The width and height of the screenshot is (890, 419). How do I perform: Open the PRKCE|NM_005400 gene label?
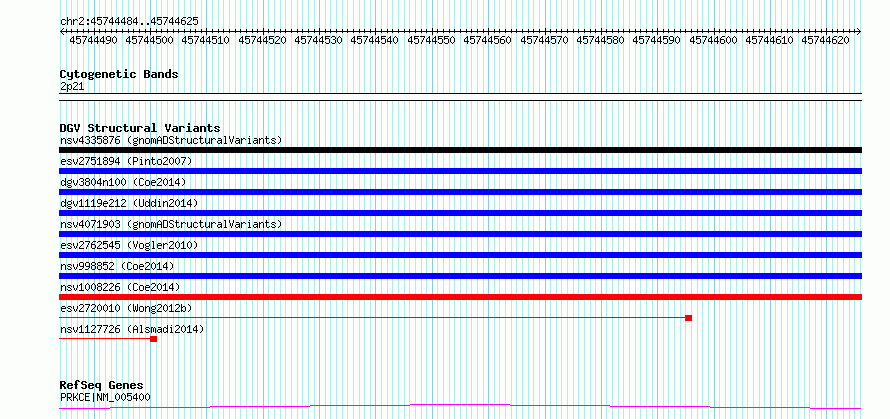coord(105,397)
